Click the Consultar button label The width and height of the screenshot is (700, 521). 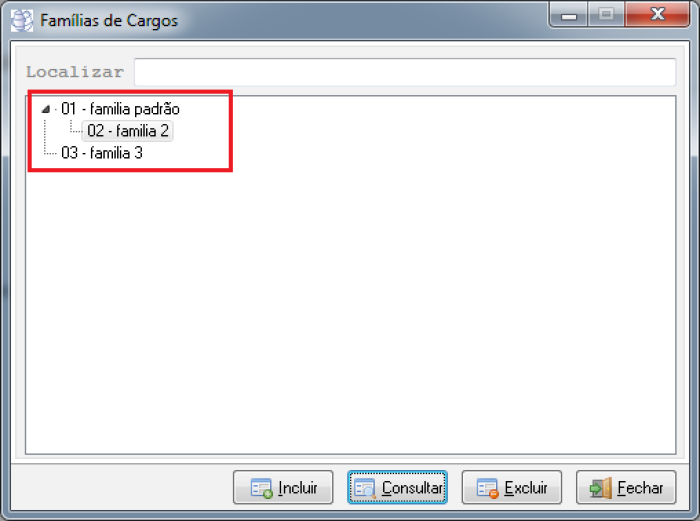tap(412, 488)
